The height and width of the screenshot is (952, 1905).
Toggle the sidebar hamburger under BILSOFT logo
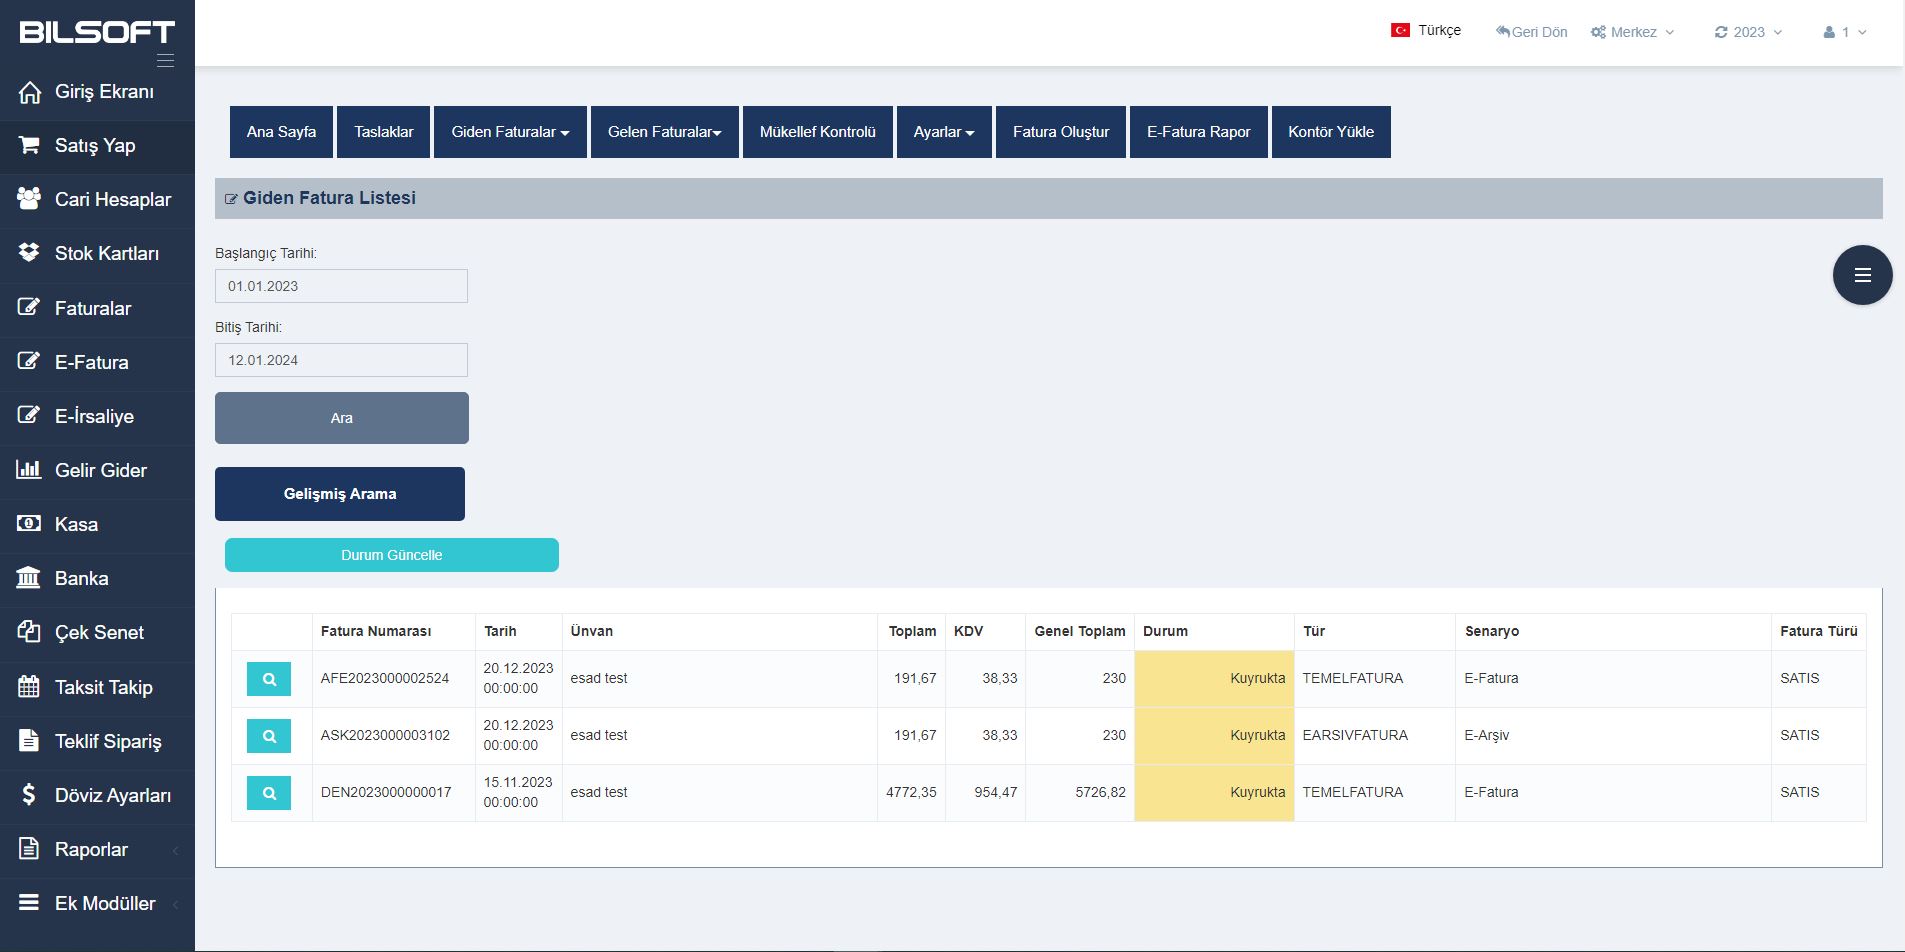(x=166, y=61)
